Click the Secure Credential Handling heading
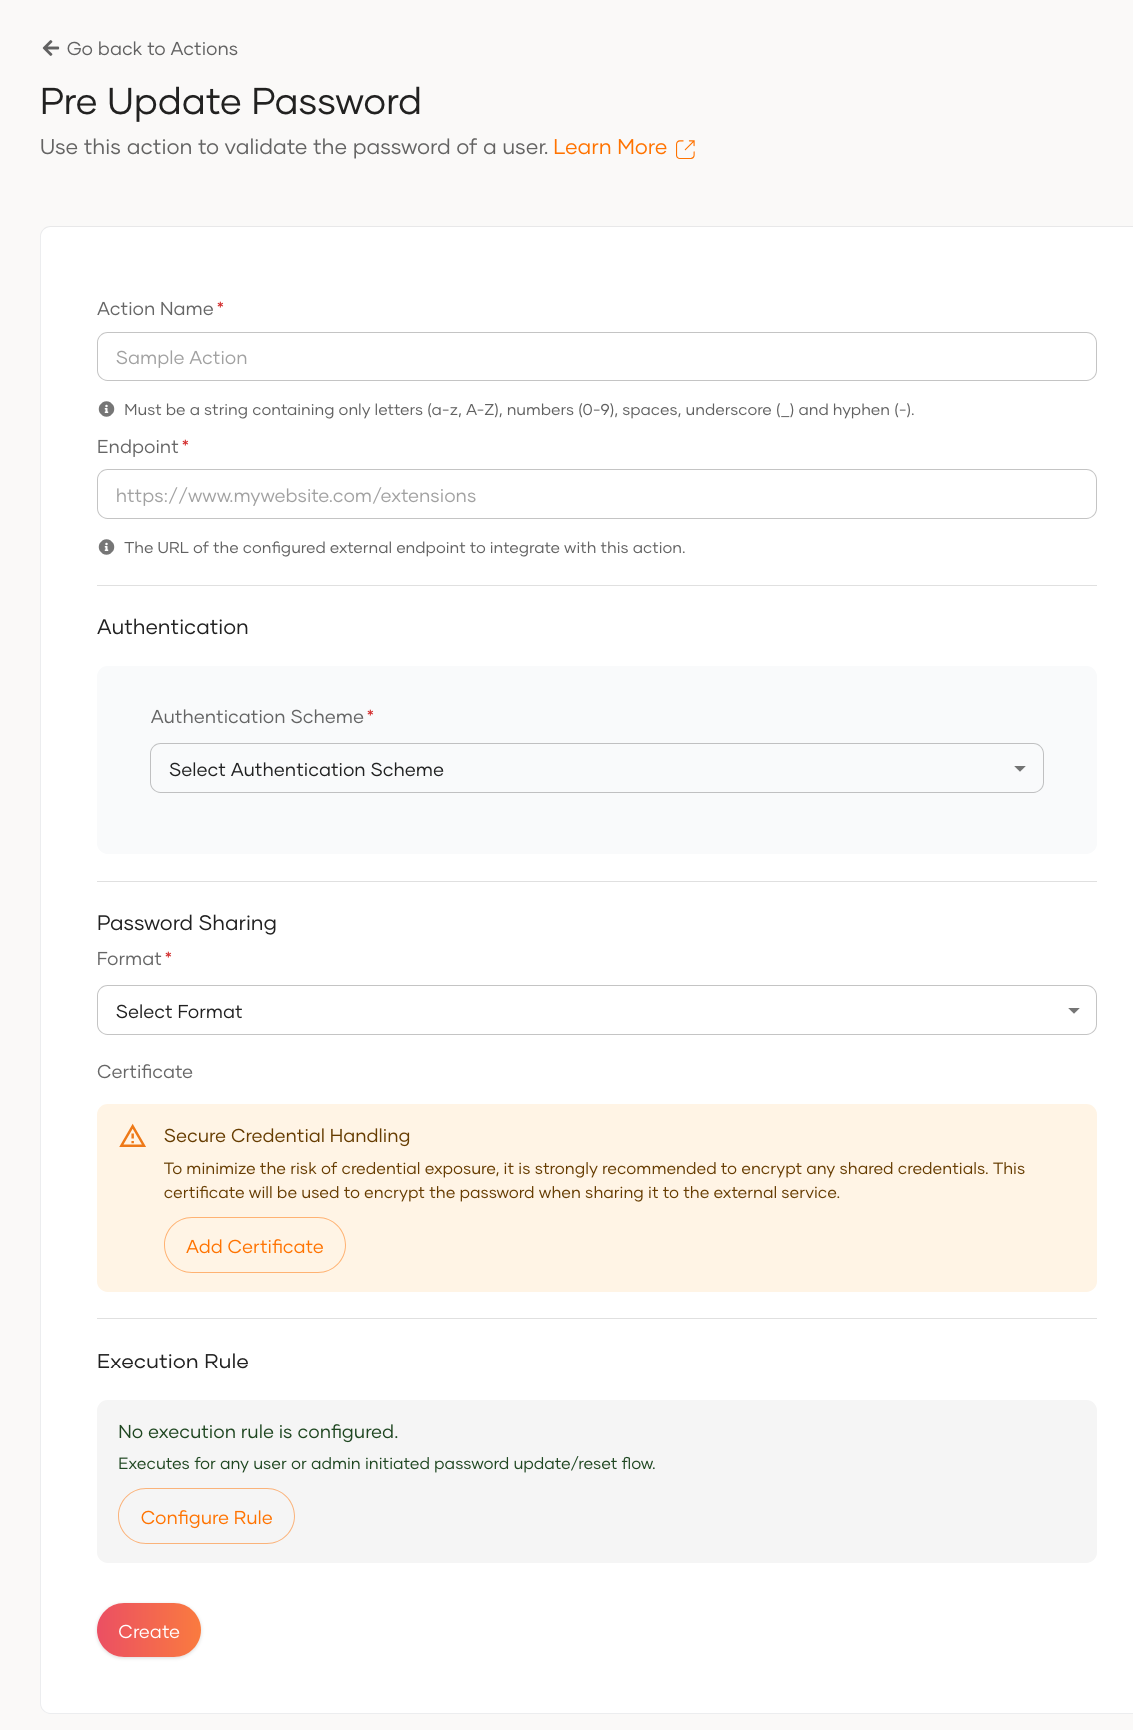Viewport: 1133px width, 1730px height. (287, 1135)
